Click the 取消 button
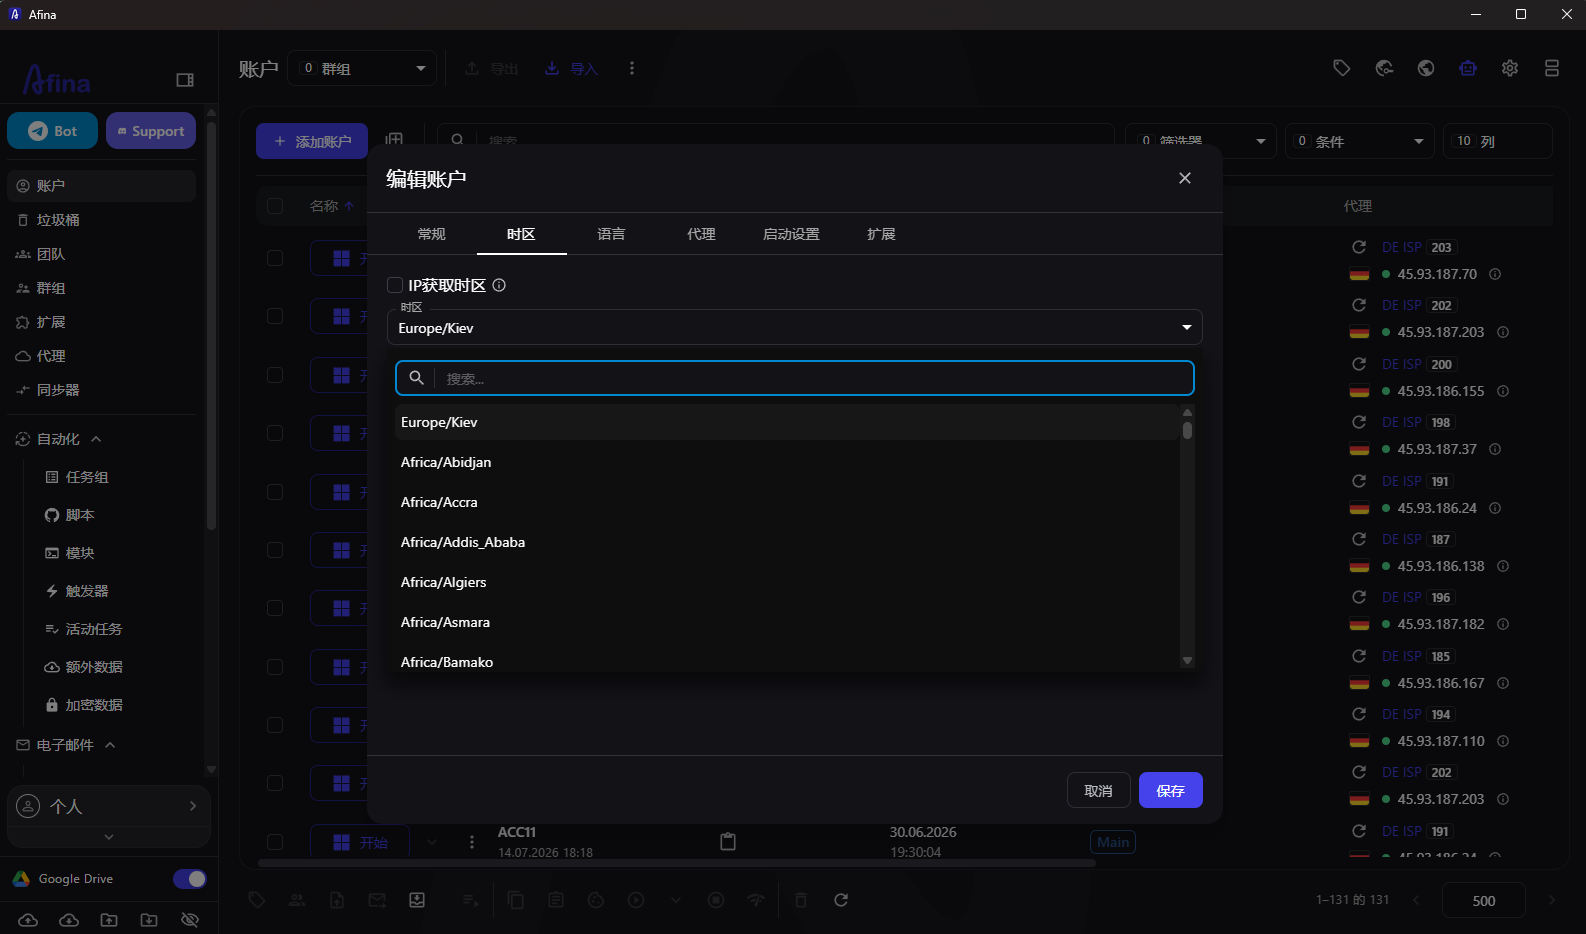Viewport: 1586px width, 934px height. point(1098,791)
